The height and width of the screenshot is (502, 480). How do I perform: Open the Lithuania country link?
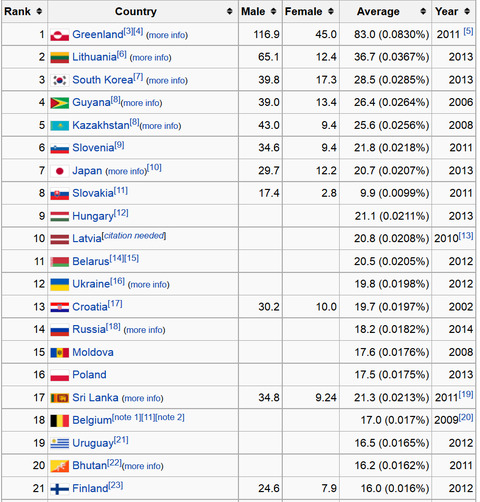(x=94, y=57)
